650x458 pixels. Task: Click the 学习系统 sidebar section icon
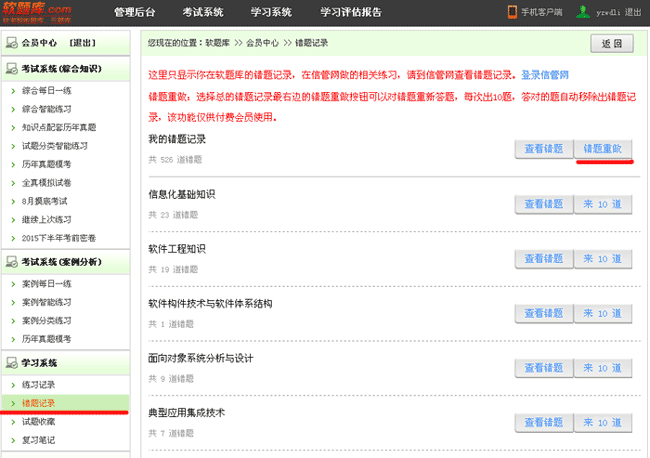(11, 362)
